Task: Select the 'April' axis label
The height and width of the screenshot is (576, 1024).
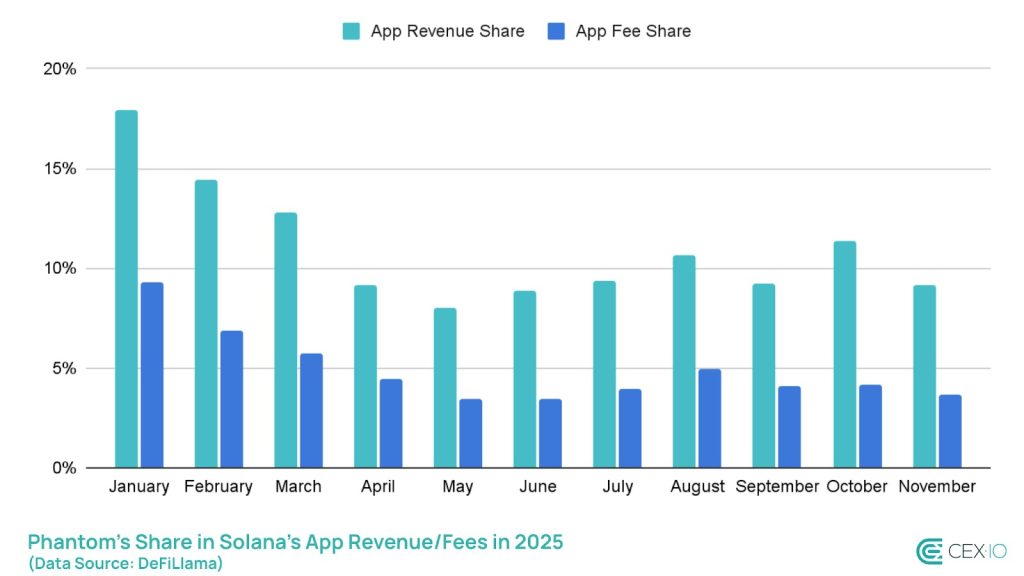Action: click(378, 487)
